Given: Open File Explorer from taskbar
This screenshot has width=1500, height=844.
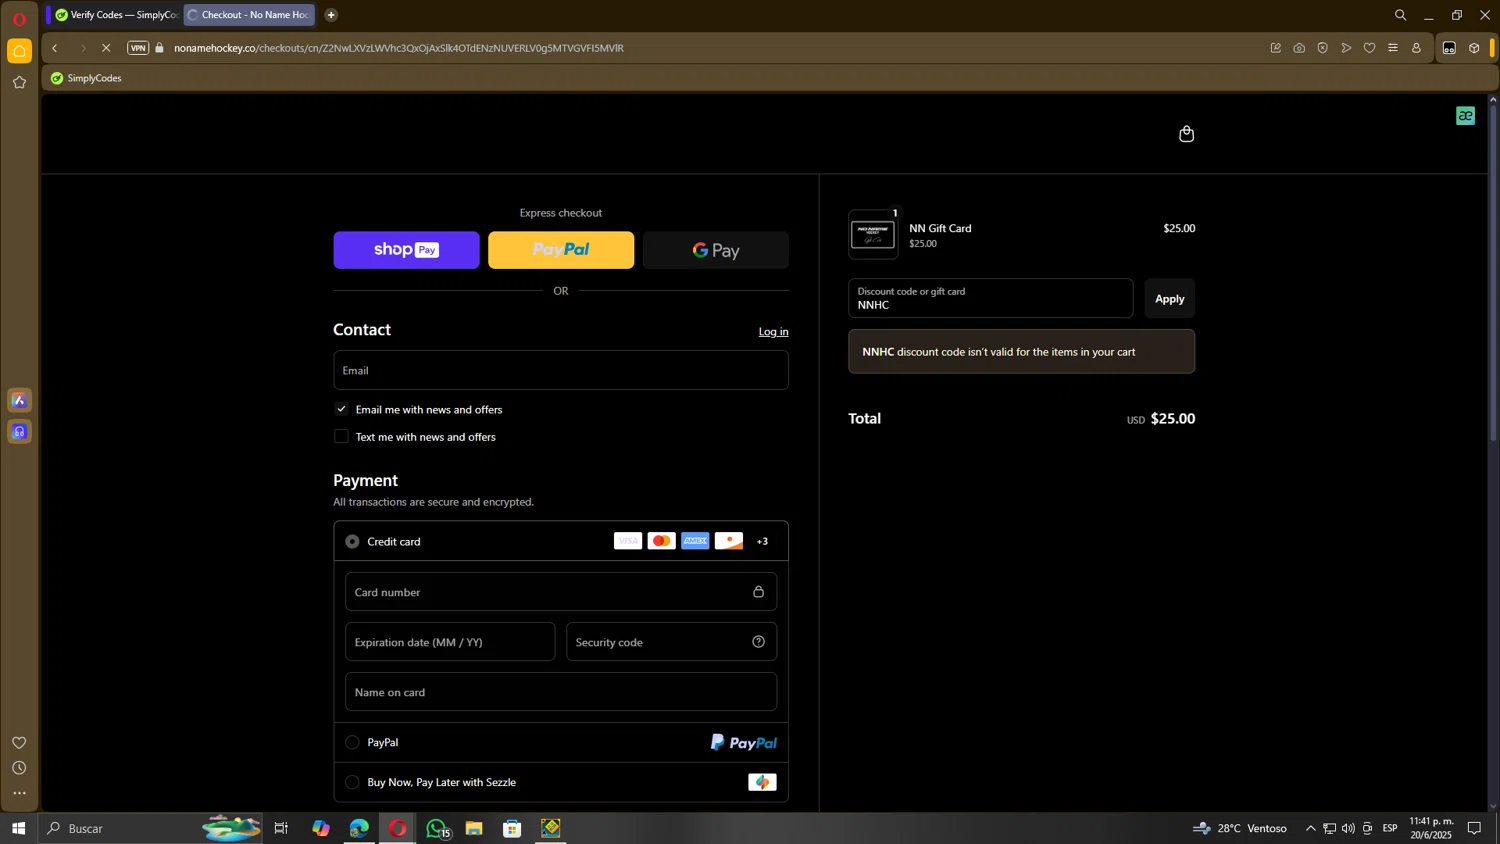Looking at the screenshot, I should (474, 828).
